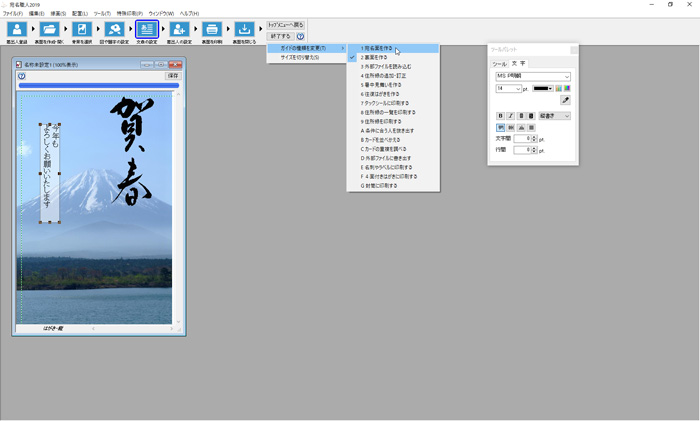Viewport: 700px width, 421px height.
Task: Click the 差出人登録 sender registration icon
Action: point(16,31)
